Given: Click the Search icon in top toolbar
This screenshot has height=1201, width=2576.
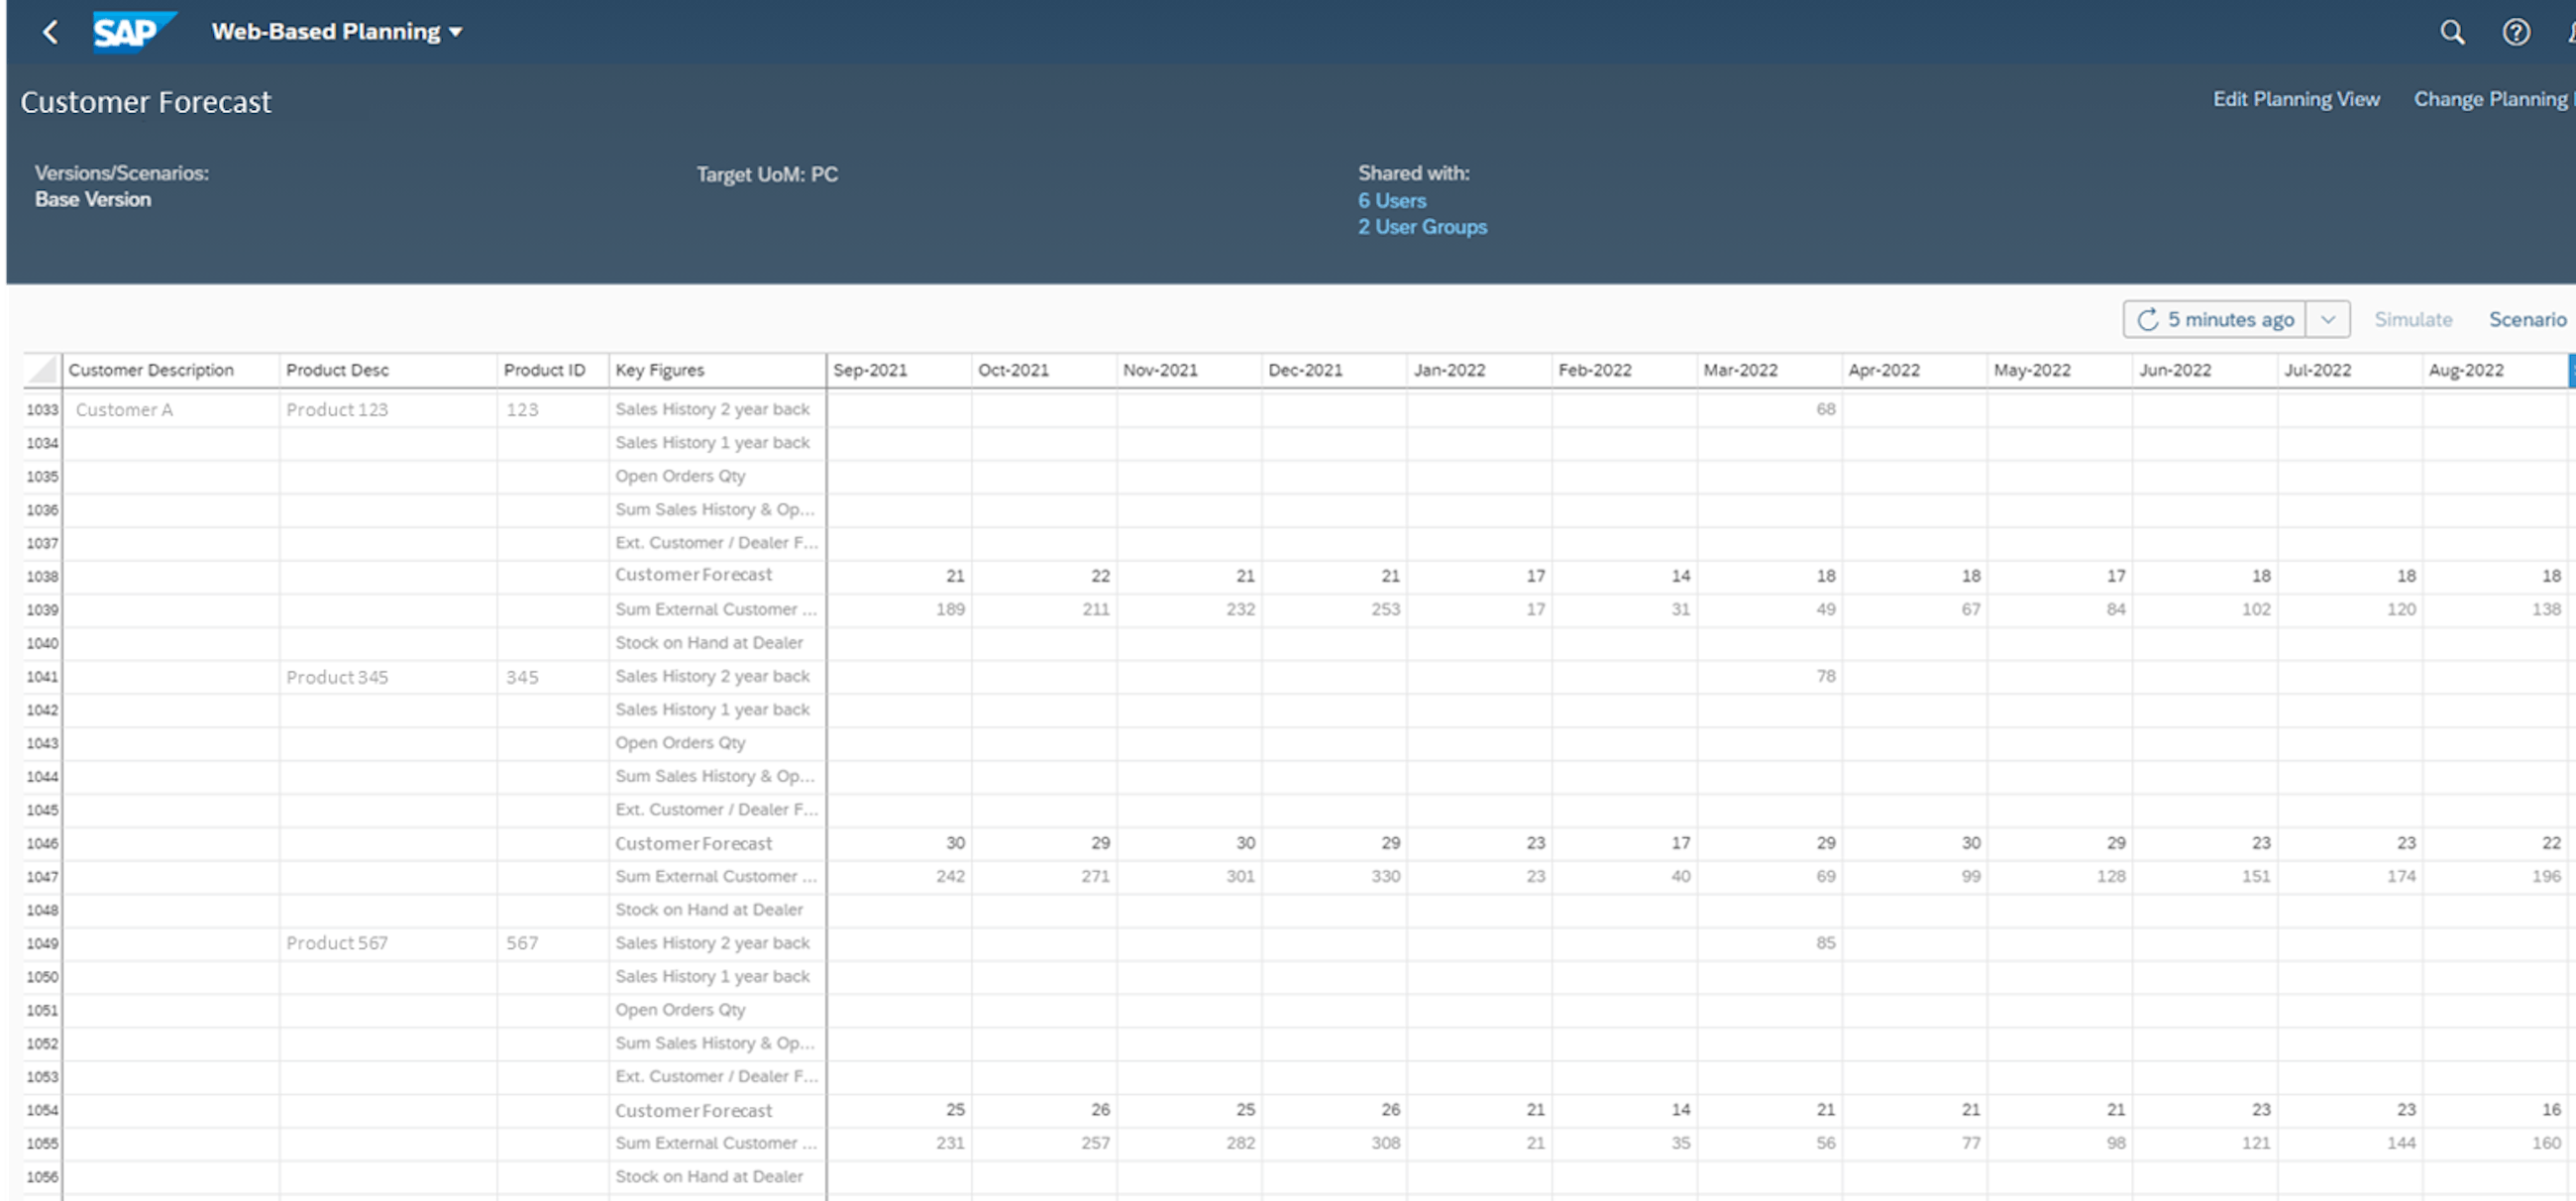Looking at the screenshot, I should (2454, 32).
